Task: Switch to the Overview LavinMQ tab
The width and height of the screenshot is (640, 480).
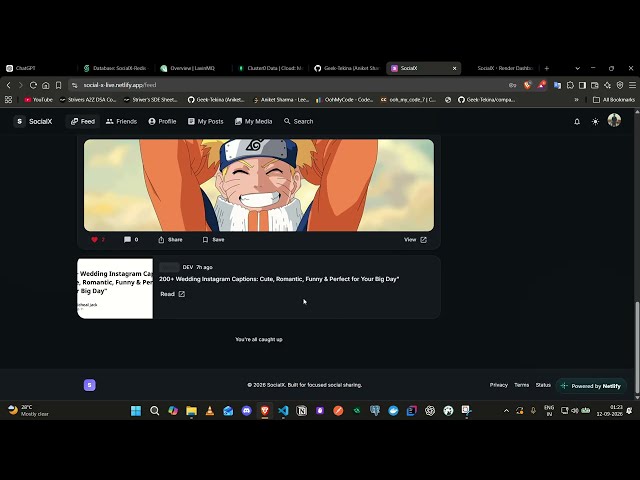Action: click(193, 68)
